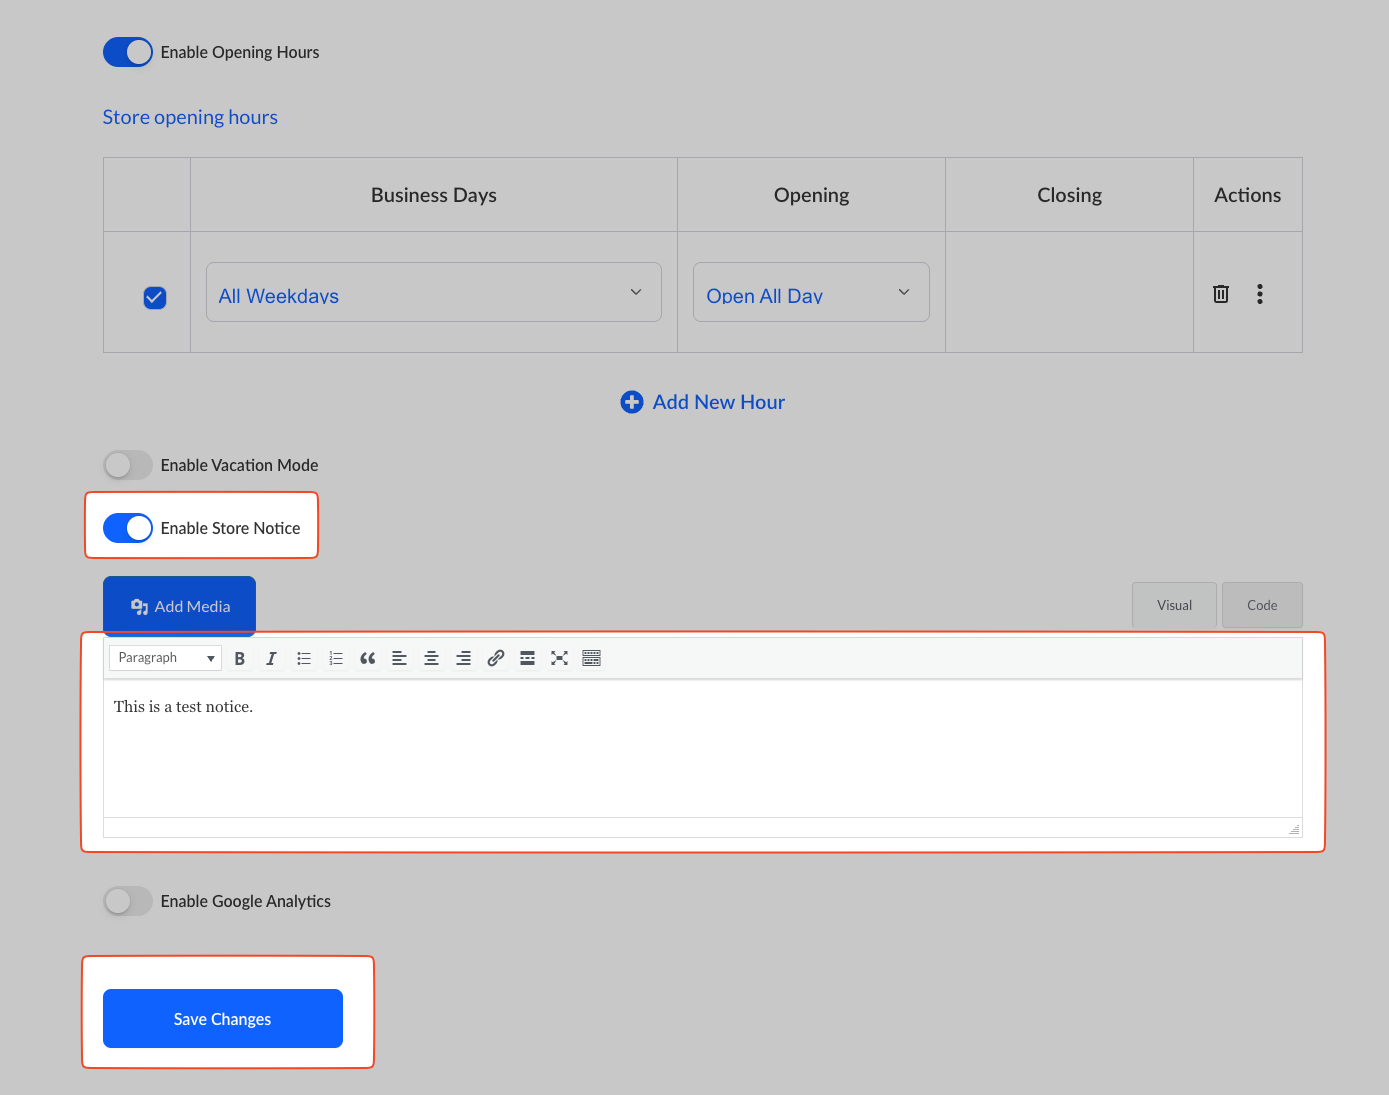Apply italic formatting to the notice text
The image size is (1389, 1095).
click(x=271, y=658)
